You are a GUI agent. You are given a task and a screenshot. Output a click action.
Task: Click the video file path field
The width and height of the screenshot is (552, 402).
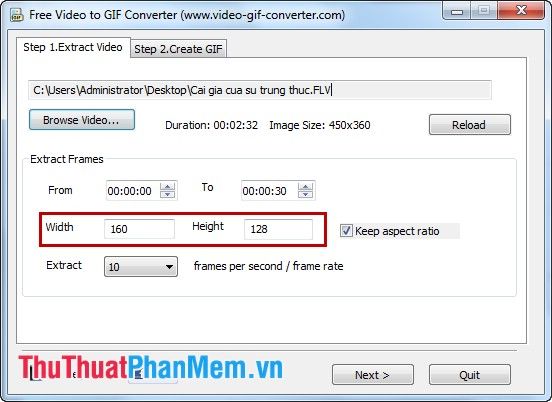(260, 90)
